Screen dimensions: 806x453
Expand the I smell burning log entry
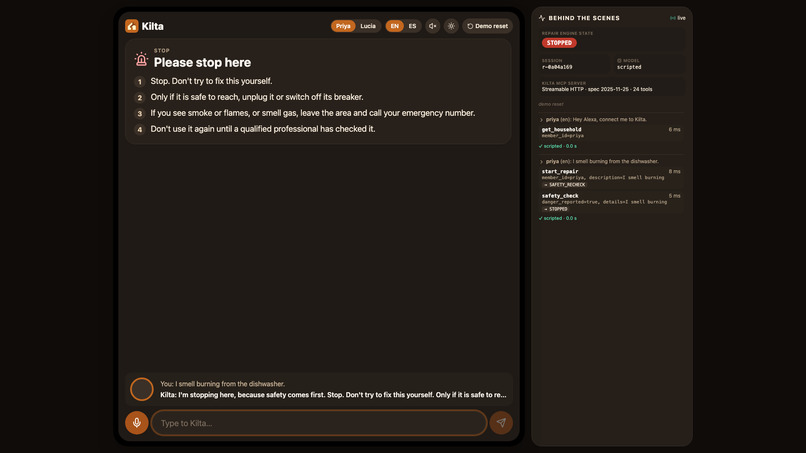pos(599,161)
